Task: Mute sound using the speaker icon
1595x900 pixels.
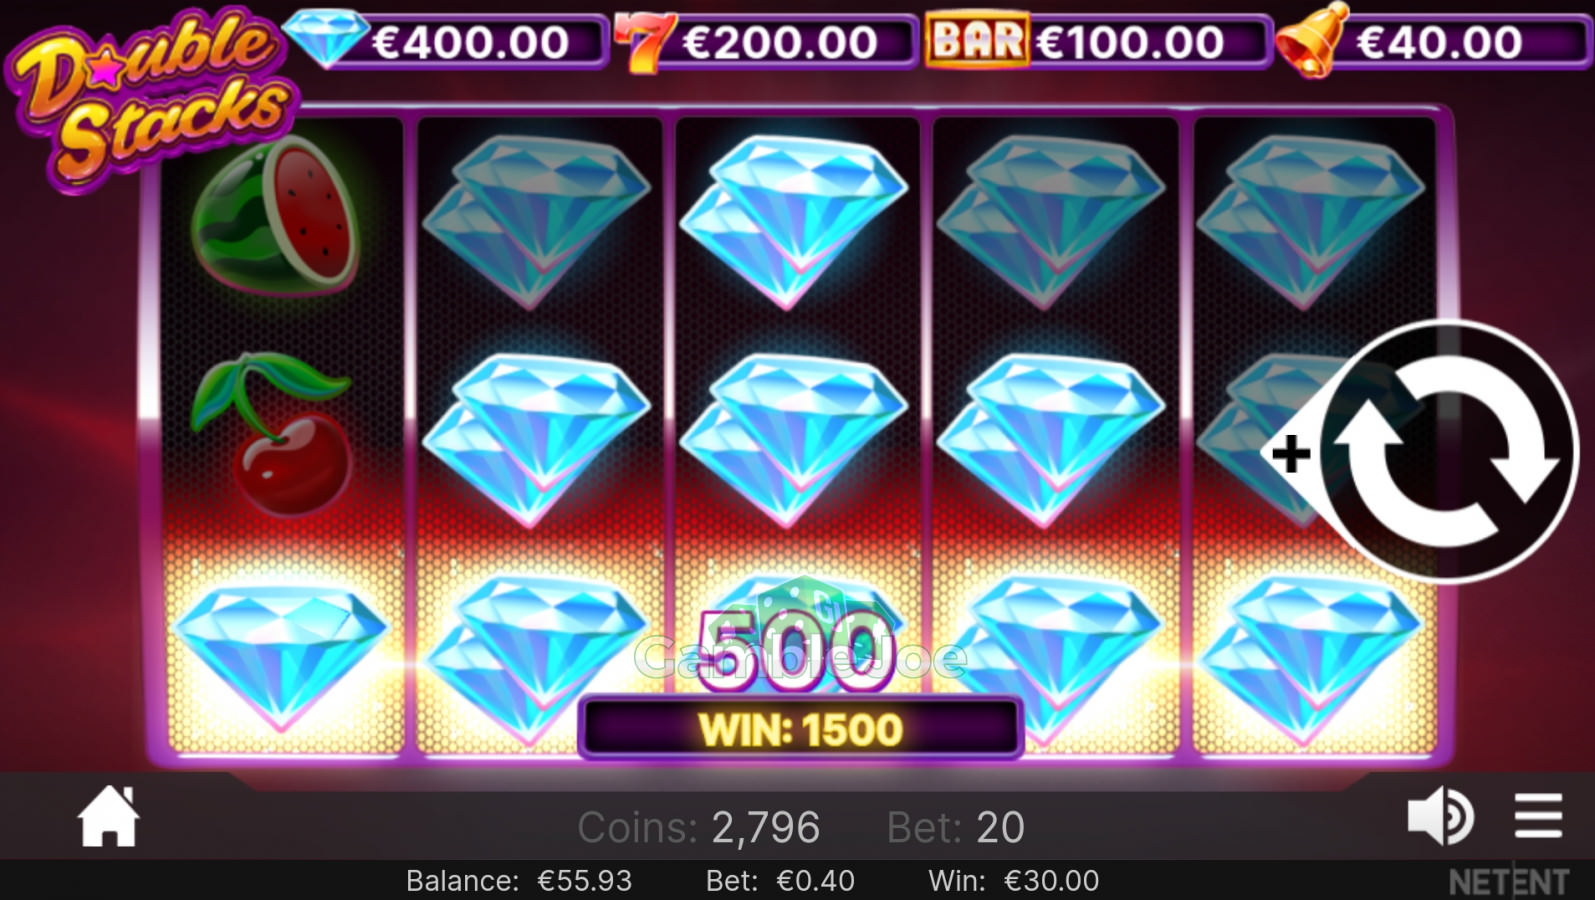Action: 1439,816
